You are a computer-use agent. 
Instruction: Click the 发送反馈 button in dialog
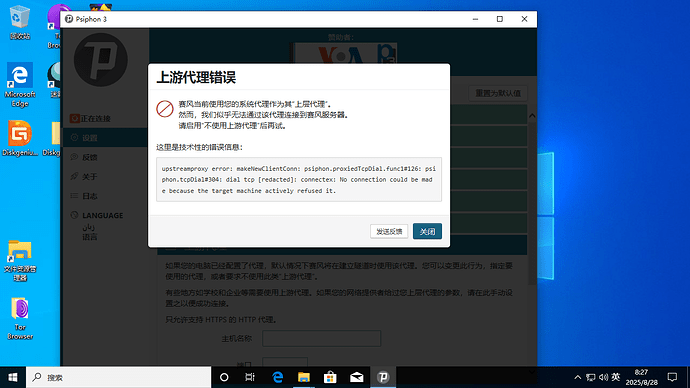[389, 231]
